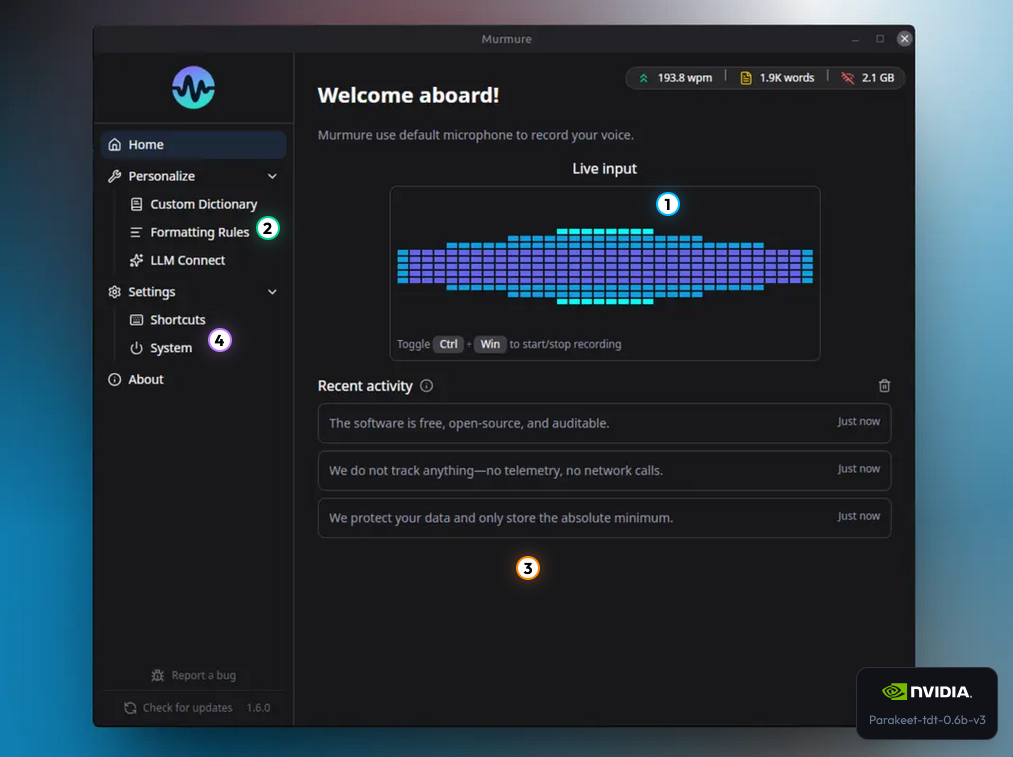Click Check for updates

(x=187, y=708)
